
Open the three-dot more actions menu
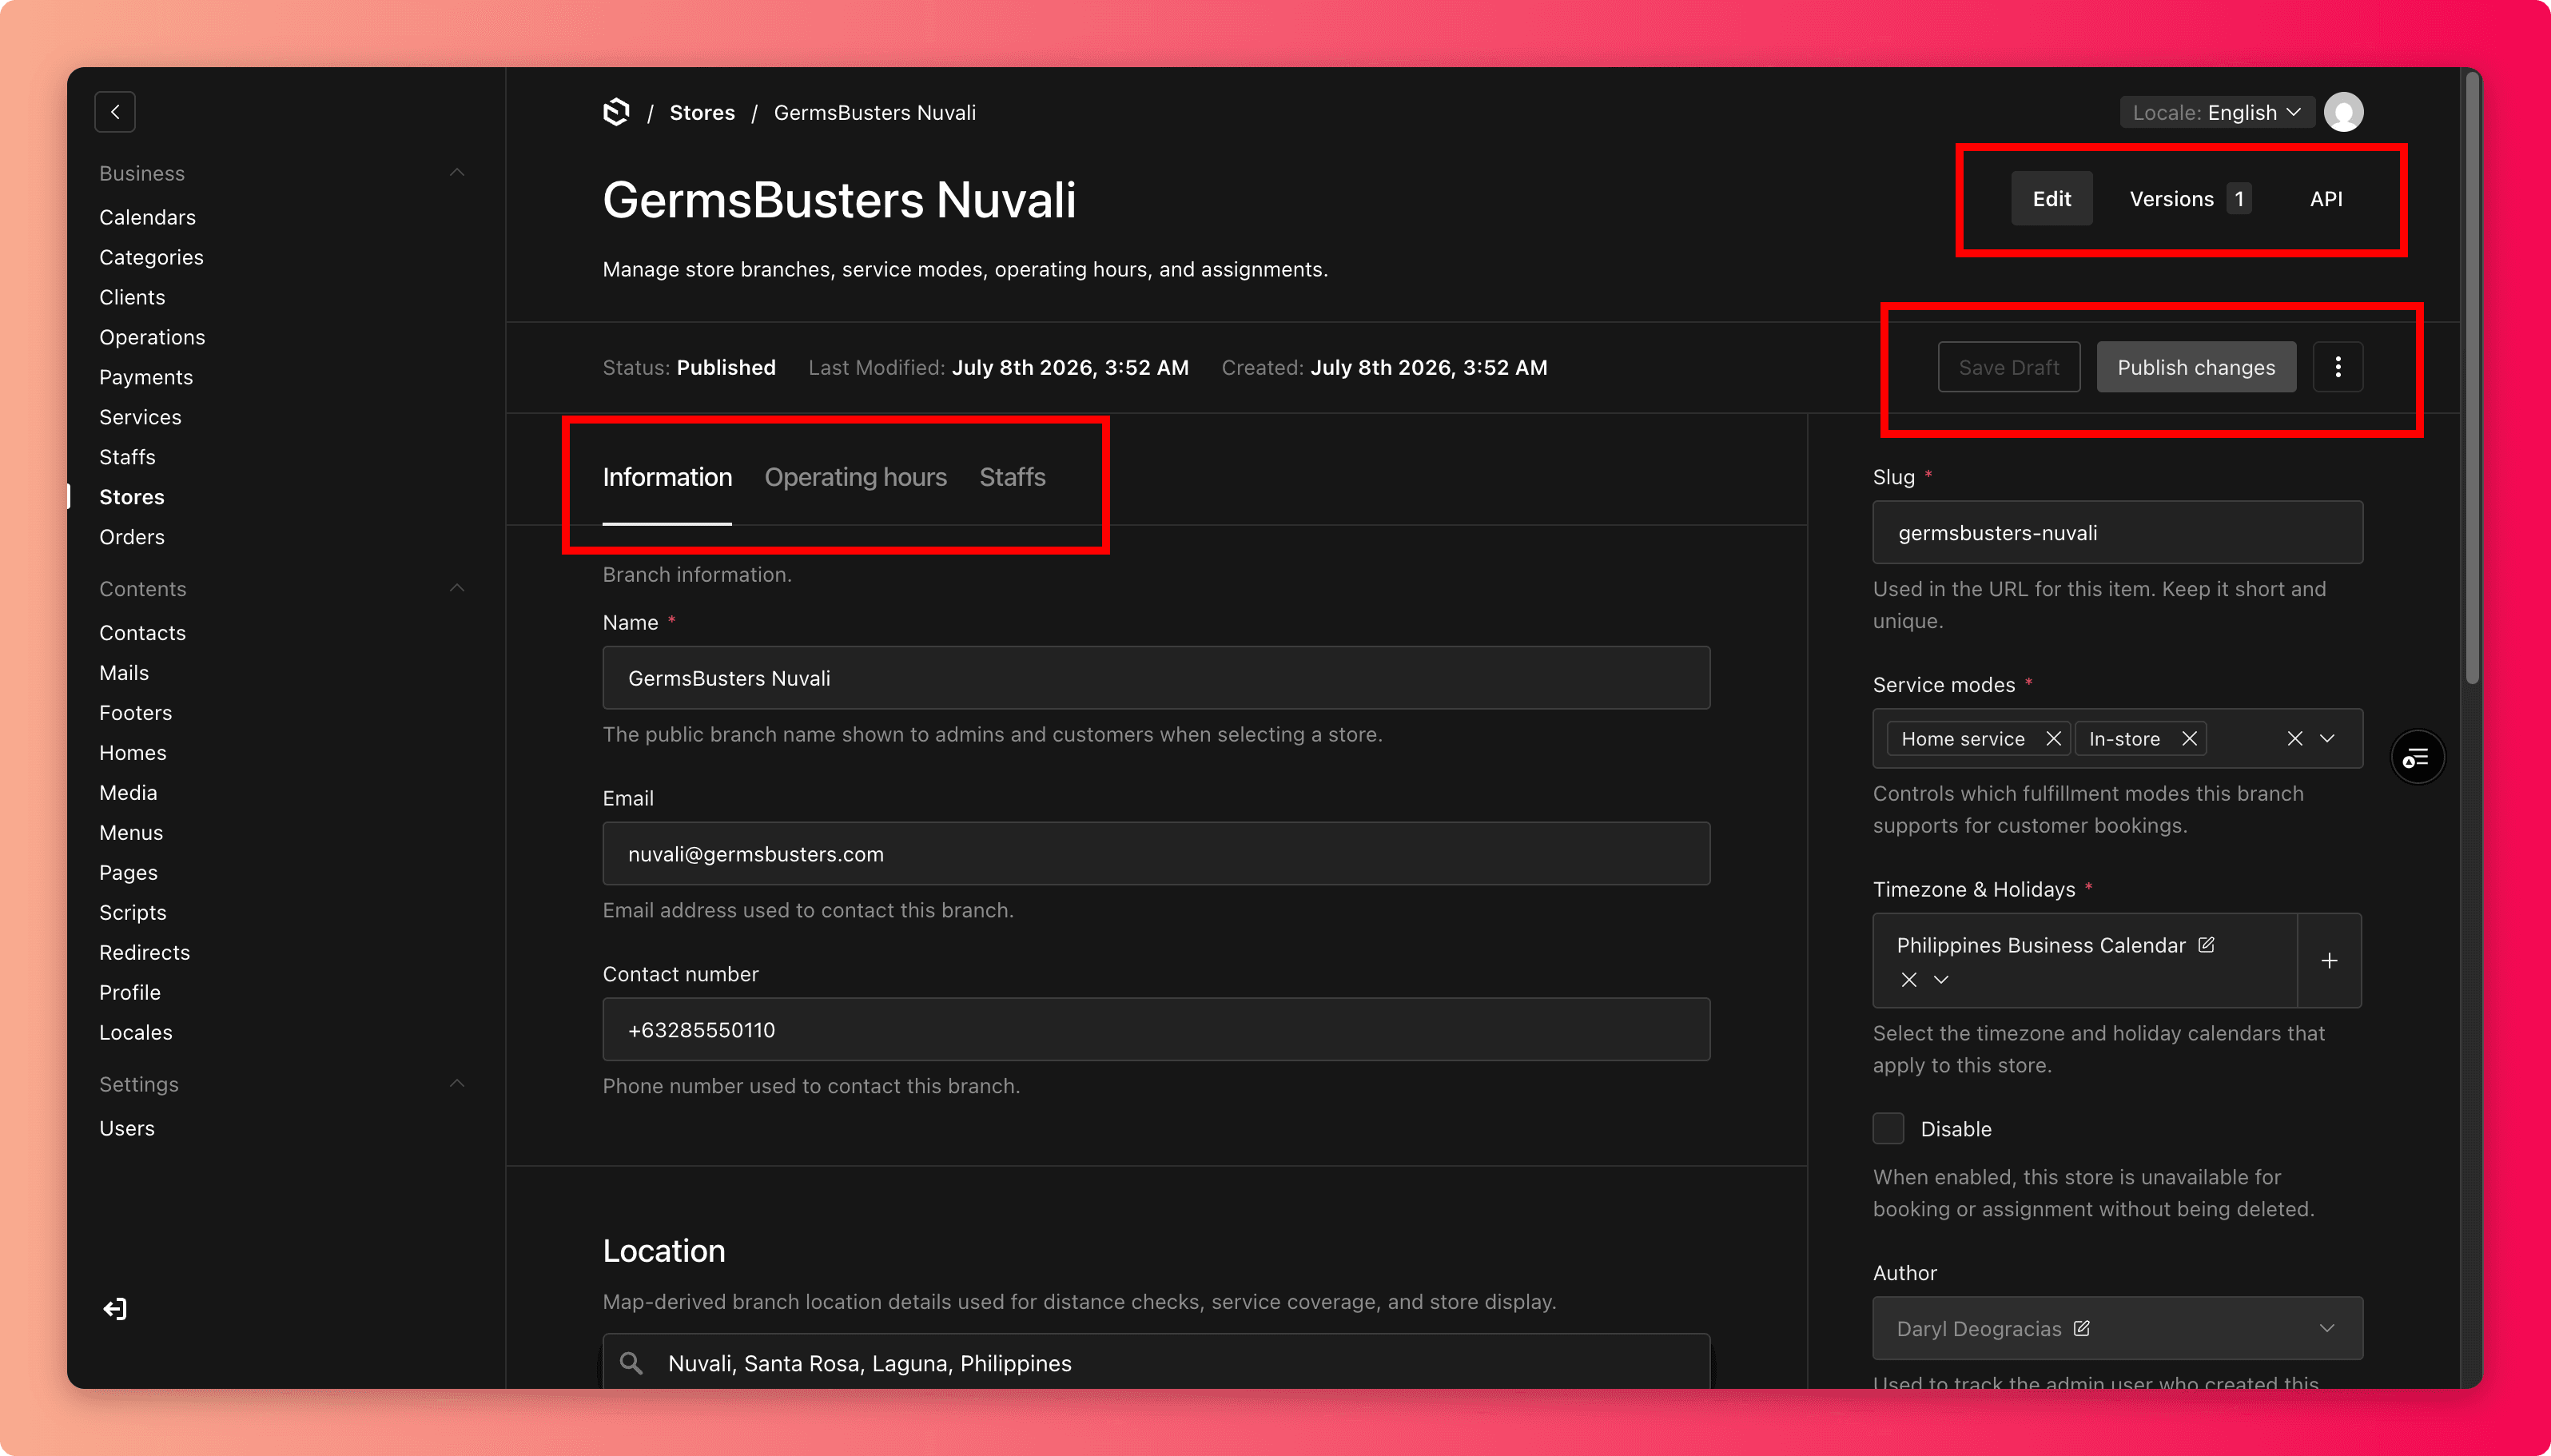(2337, 367)
